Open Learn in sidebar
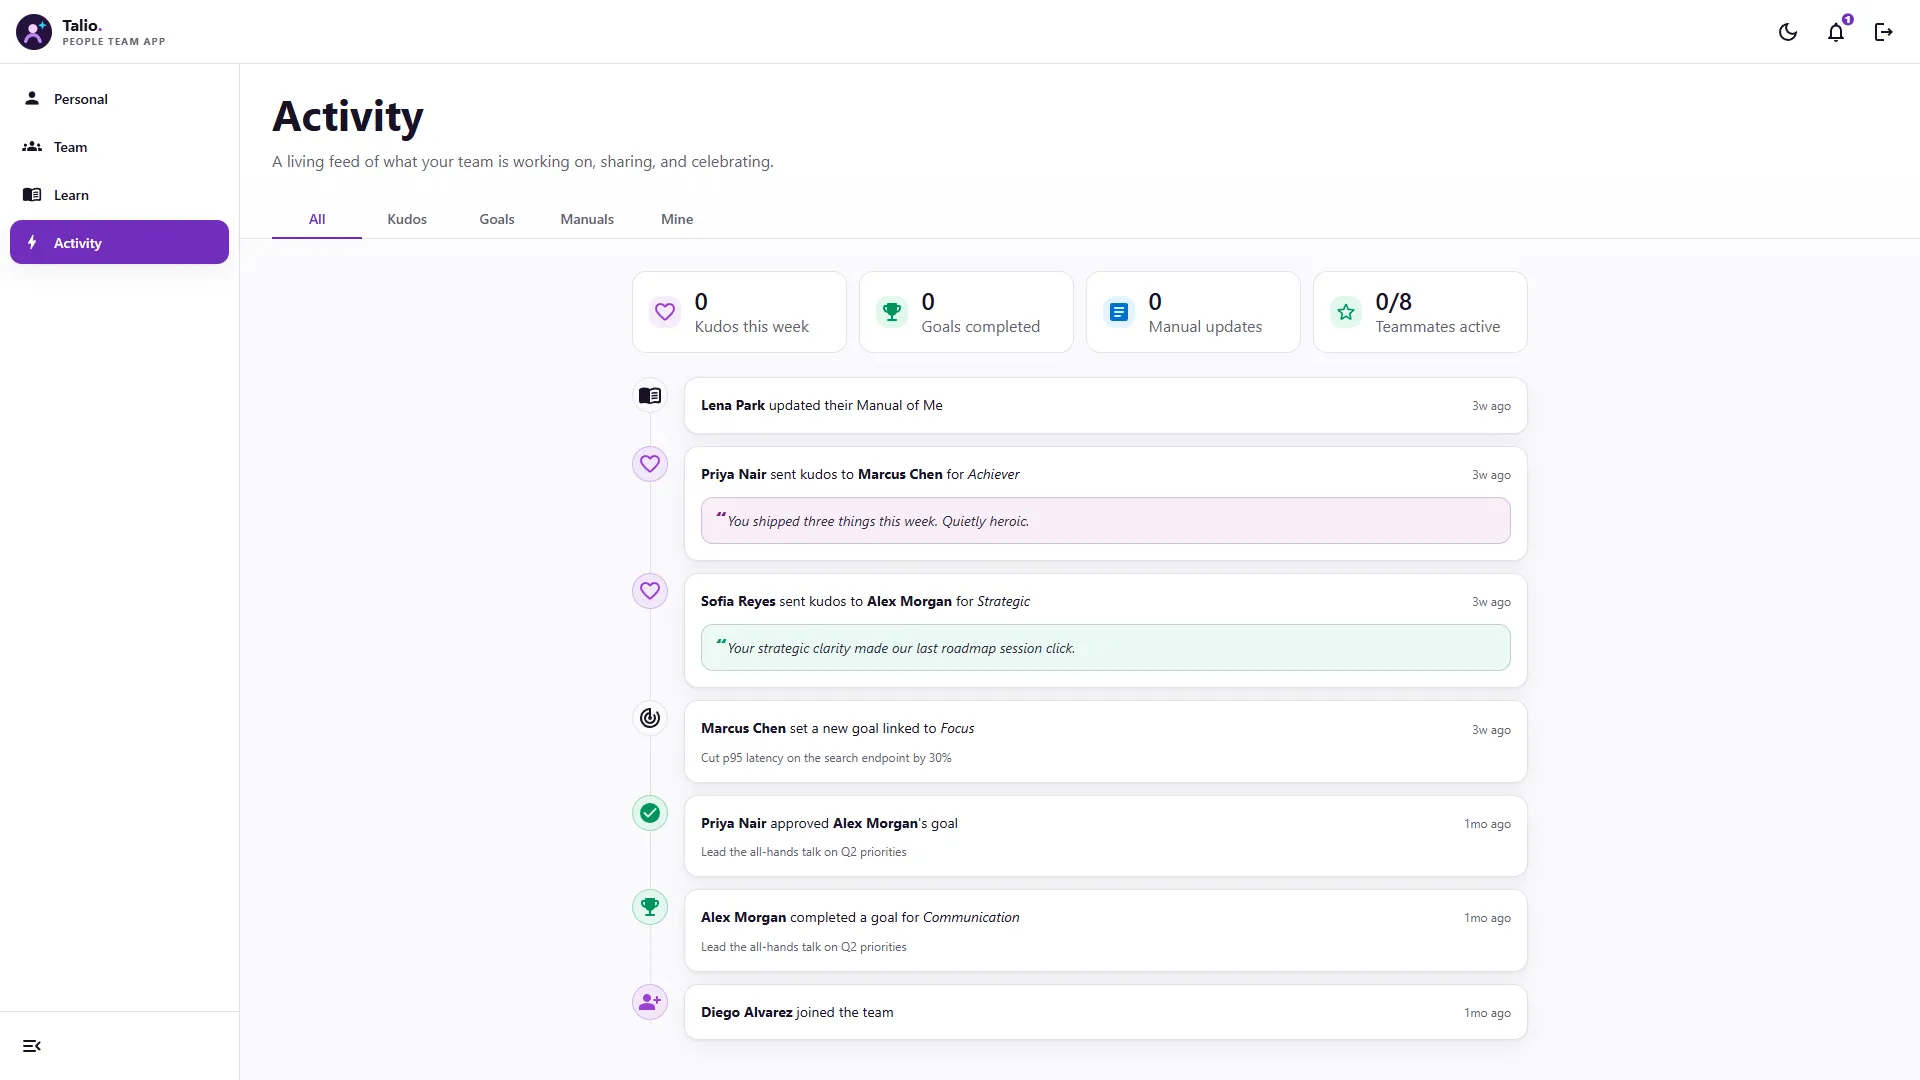This screenshot has height=1080, width=1920. click(119, 195)
